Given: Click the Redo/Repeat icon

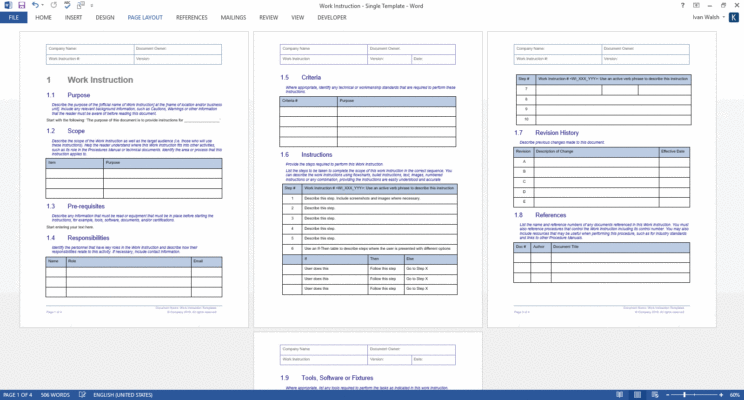Looking at the screenshot, I should [x=53, y=5].
